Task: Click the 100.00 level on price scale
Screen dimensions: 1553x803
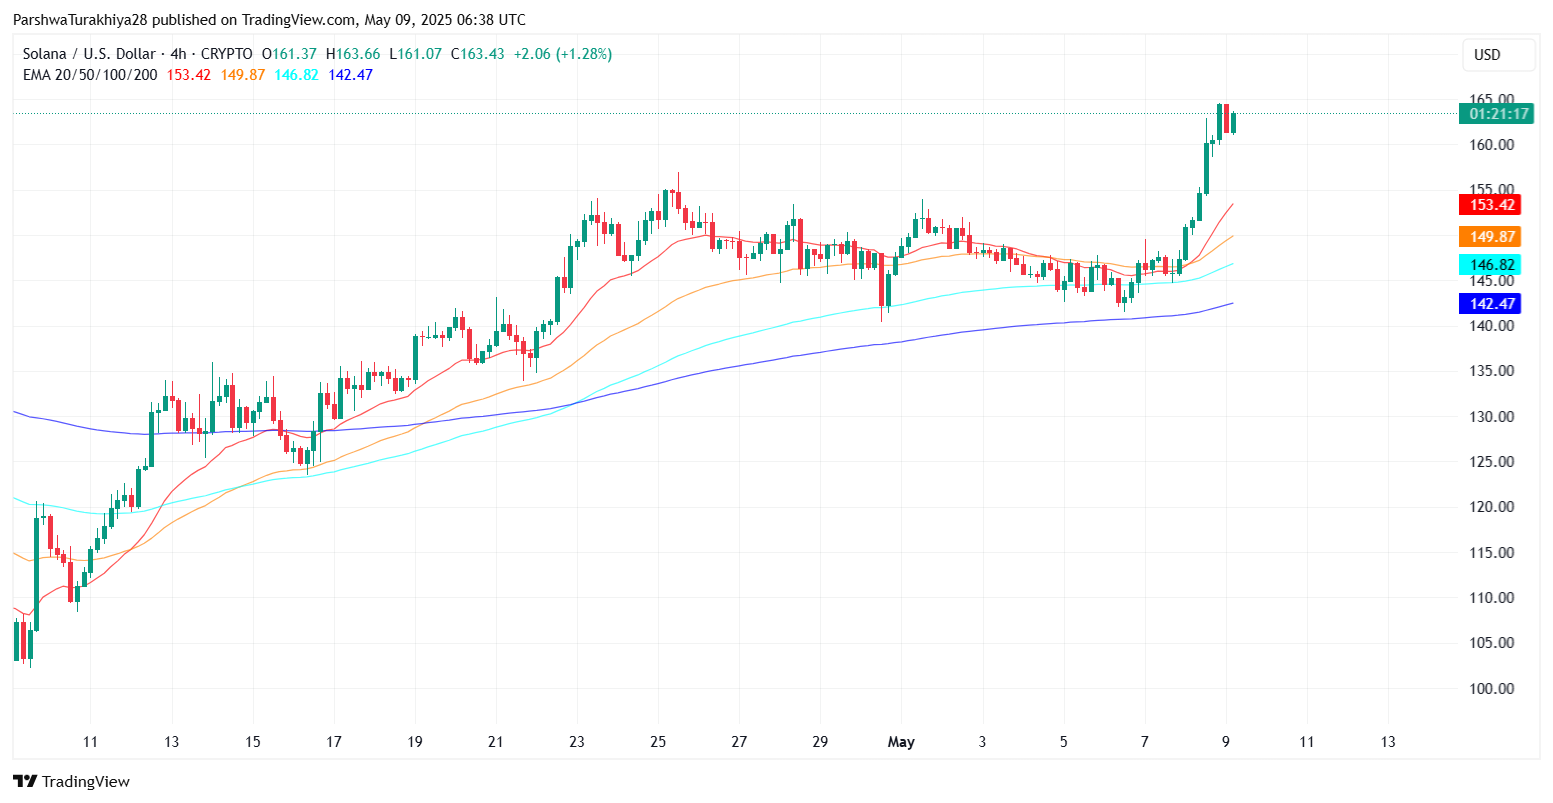Action: tap(1491, 688)
